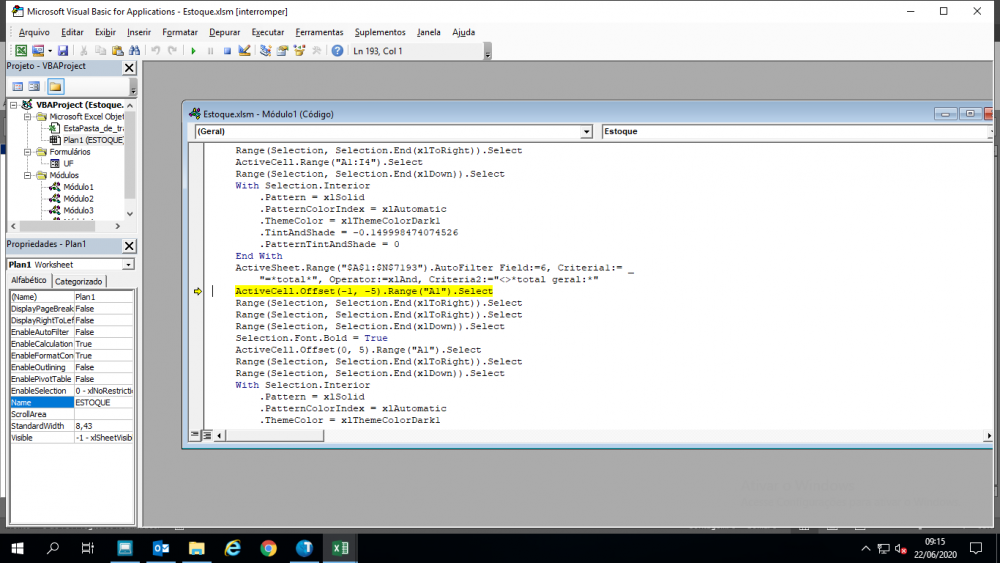Collapse the Formulários tree node
Viewport: 1000px width, 563px height.
pos(28,152)
